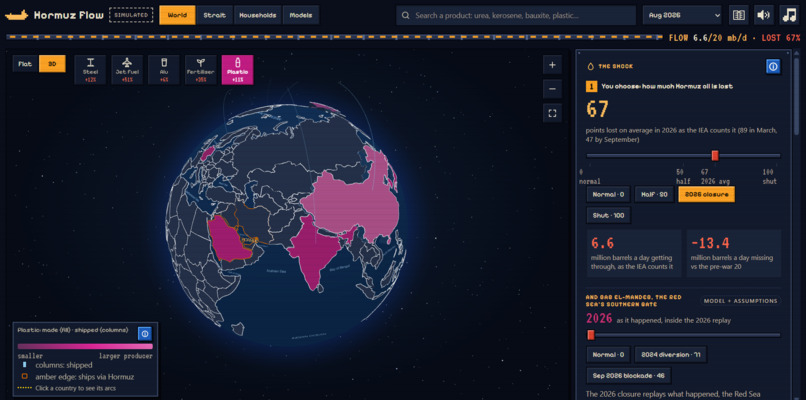
Task: Click the 'amber edge: ships via Hormuz' legend
Action: pyautogui.click(x=77, y=377)
